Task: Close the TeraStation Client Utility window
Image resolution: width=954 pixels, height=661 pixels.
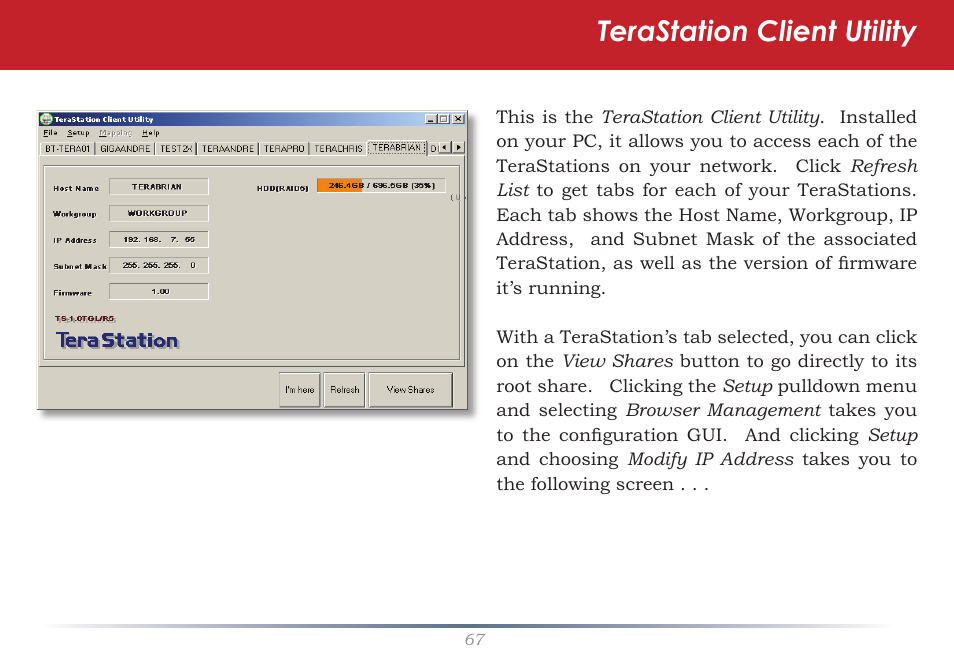Action: [458, 119]
